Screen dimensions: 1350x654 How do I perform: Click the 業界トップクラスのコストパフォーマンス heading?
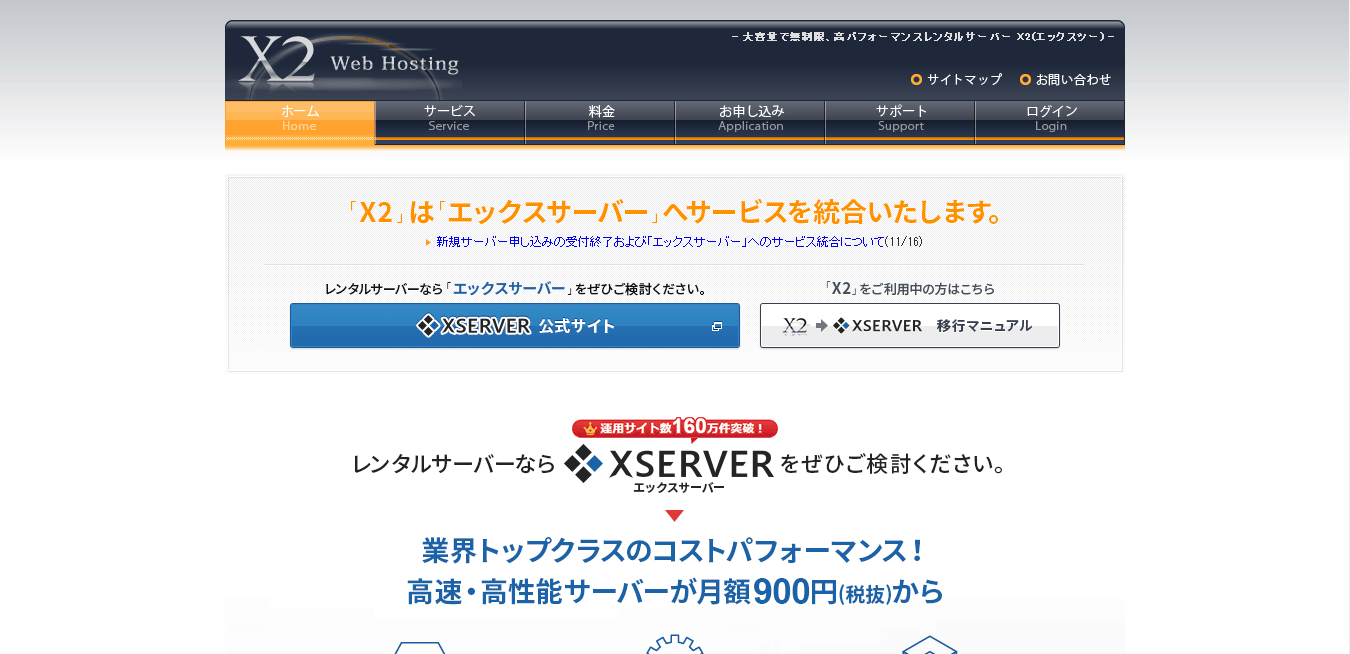[x=675, y=551]
